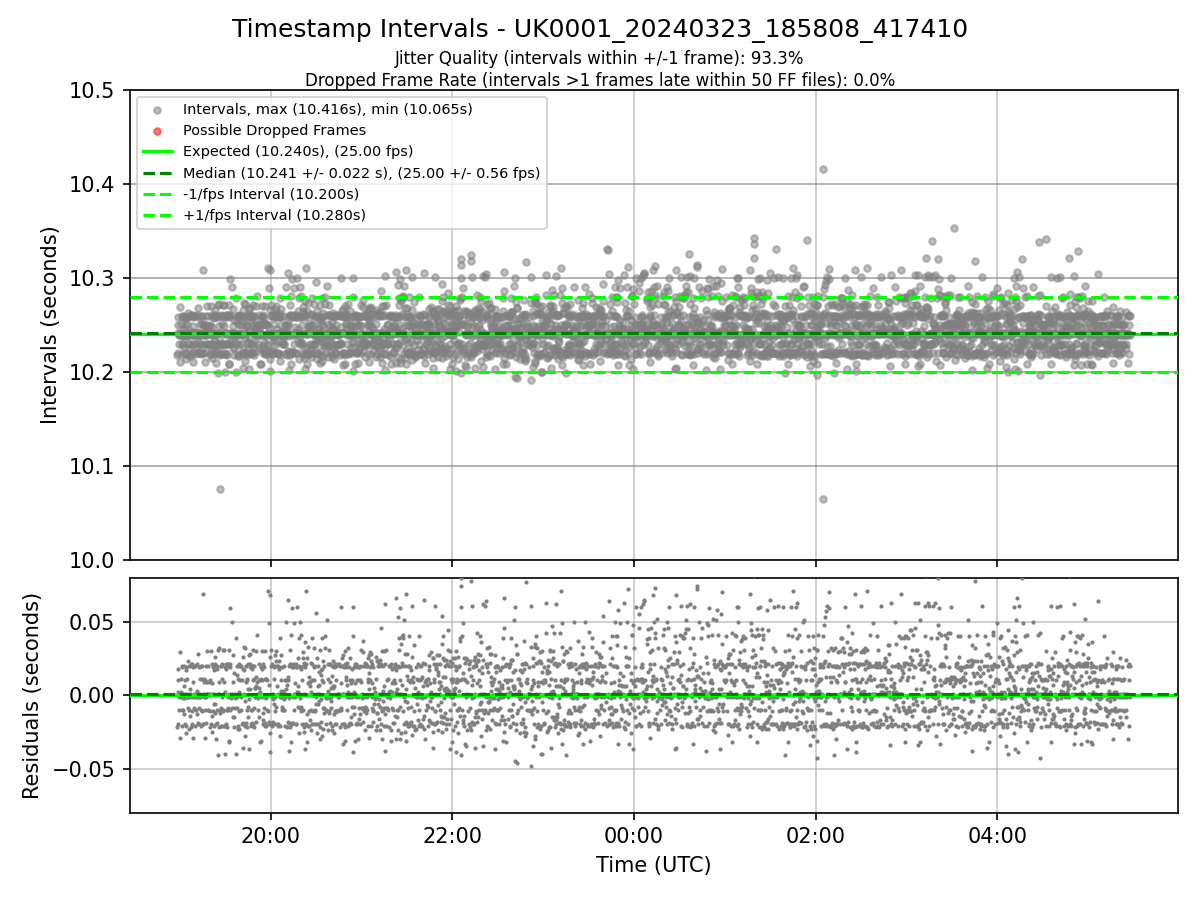
Task: Click the Jitter Quality 93.3% subtitle text
Action: point(599,58)
